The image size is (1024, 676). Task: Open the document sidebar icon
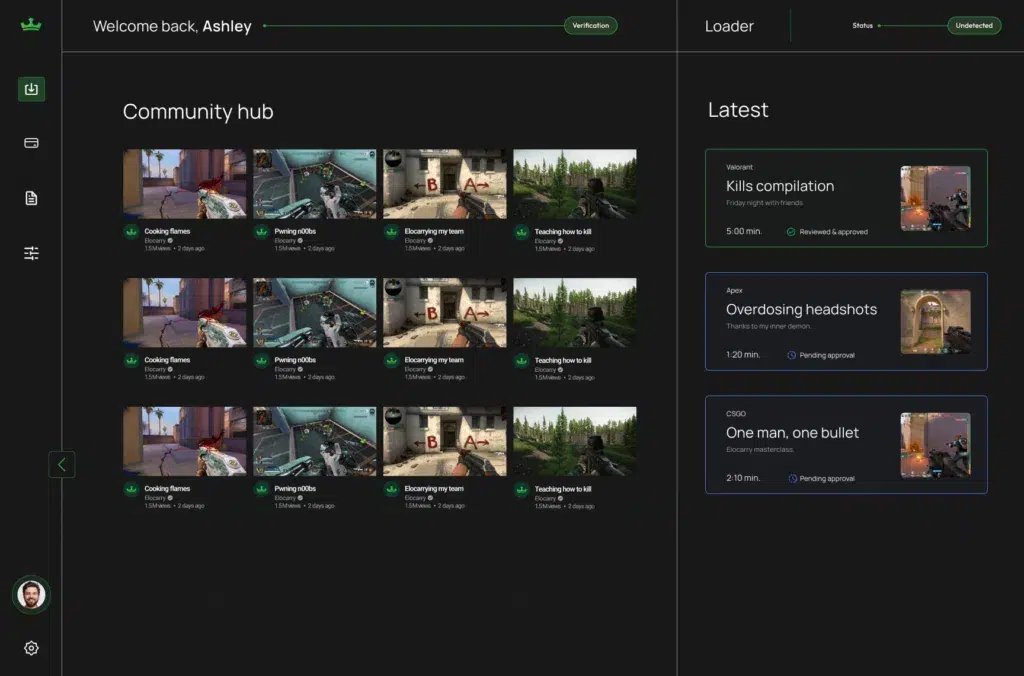[x=31, y=198]
